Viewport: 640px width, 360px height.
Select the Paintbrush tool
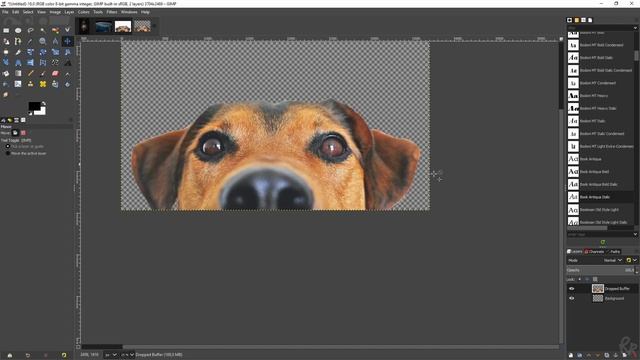coord(43,73)
